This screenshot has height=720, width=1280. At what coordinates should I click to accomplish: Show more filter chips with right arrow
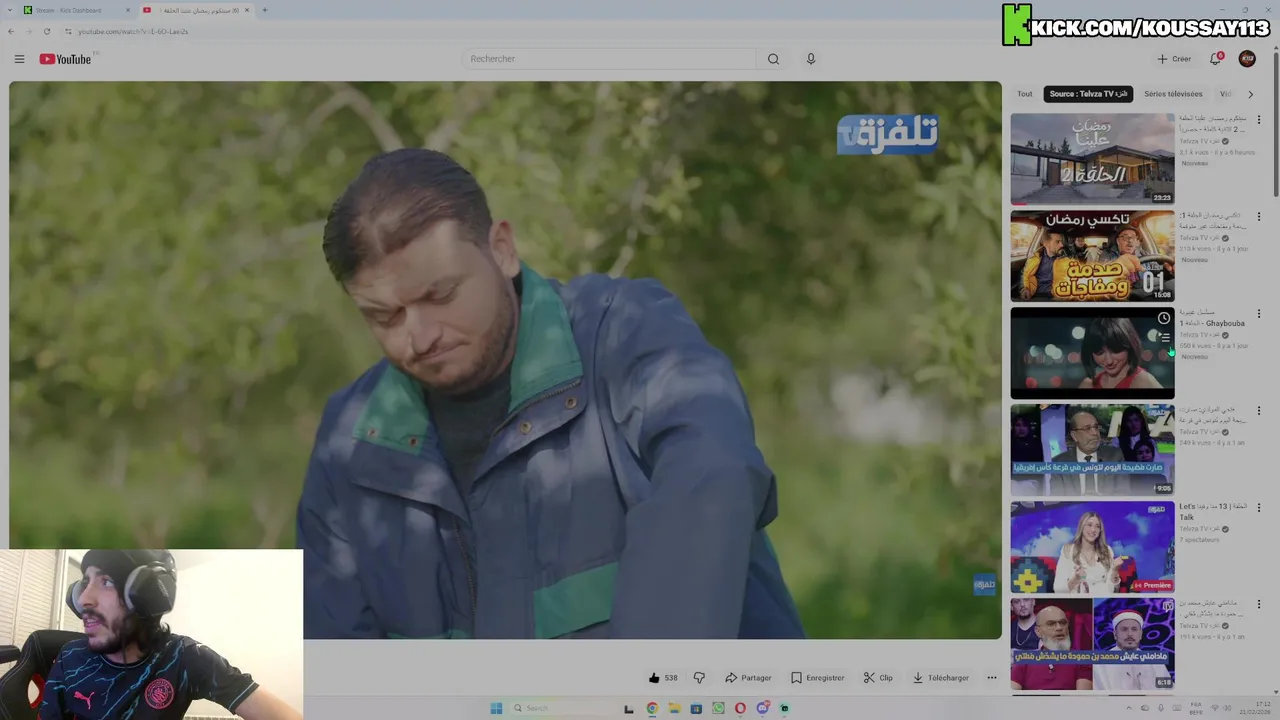(1250, 94)
